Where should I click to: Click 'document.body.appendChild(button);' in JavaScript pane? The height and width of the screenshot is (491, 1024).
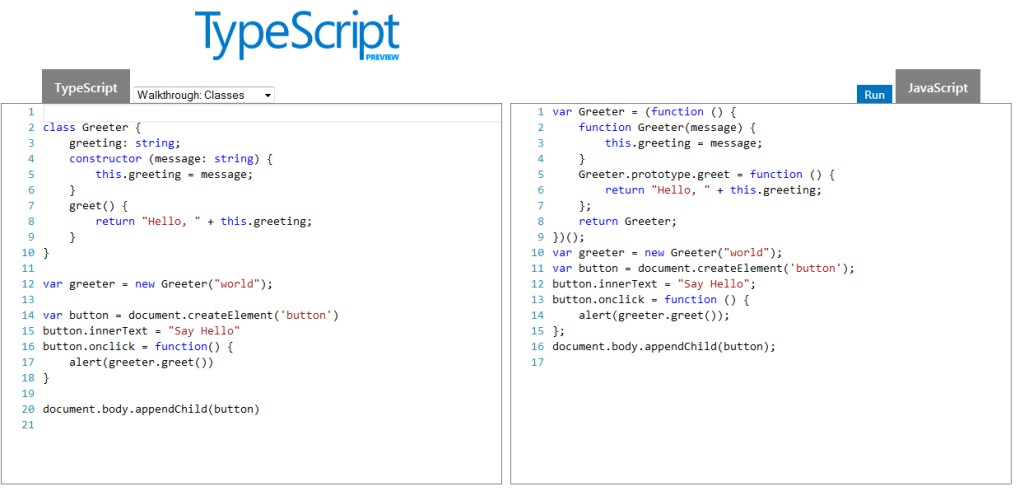point(664,347)
